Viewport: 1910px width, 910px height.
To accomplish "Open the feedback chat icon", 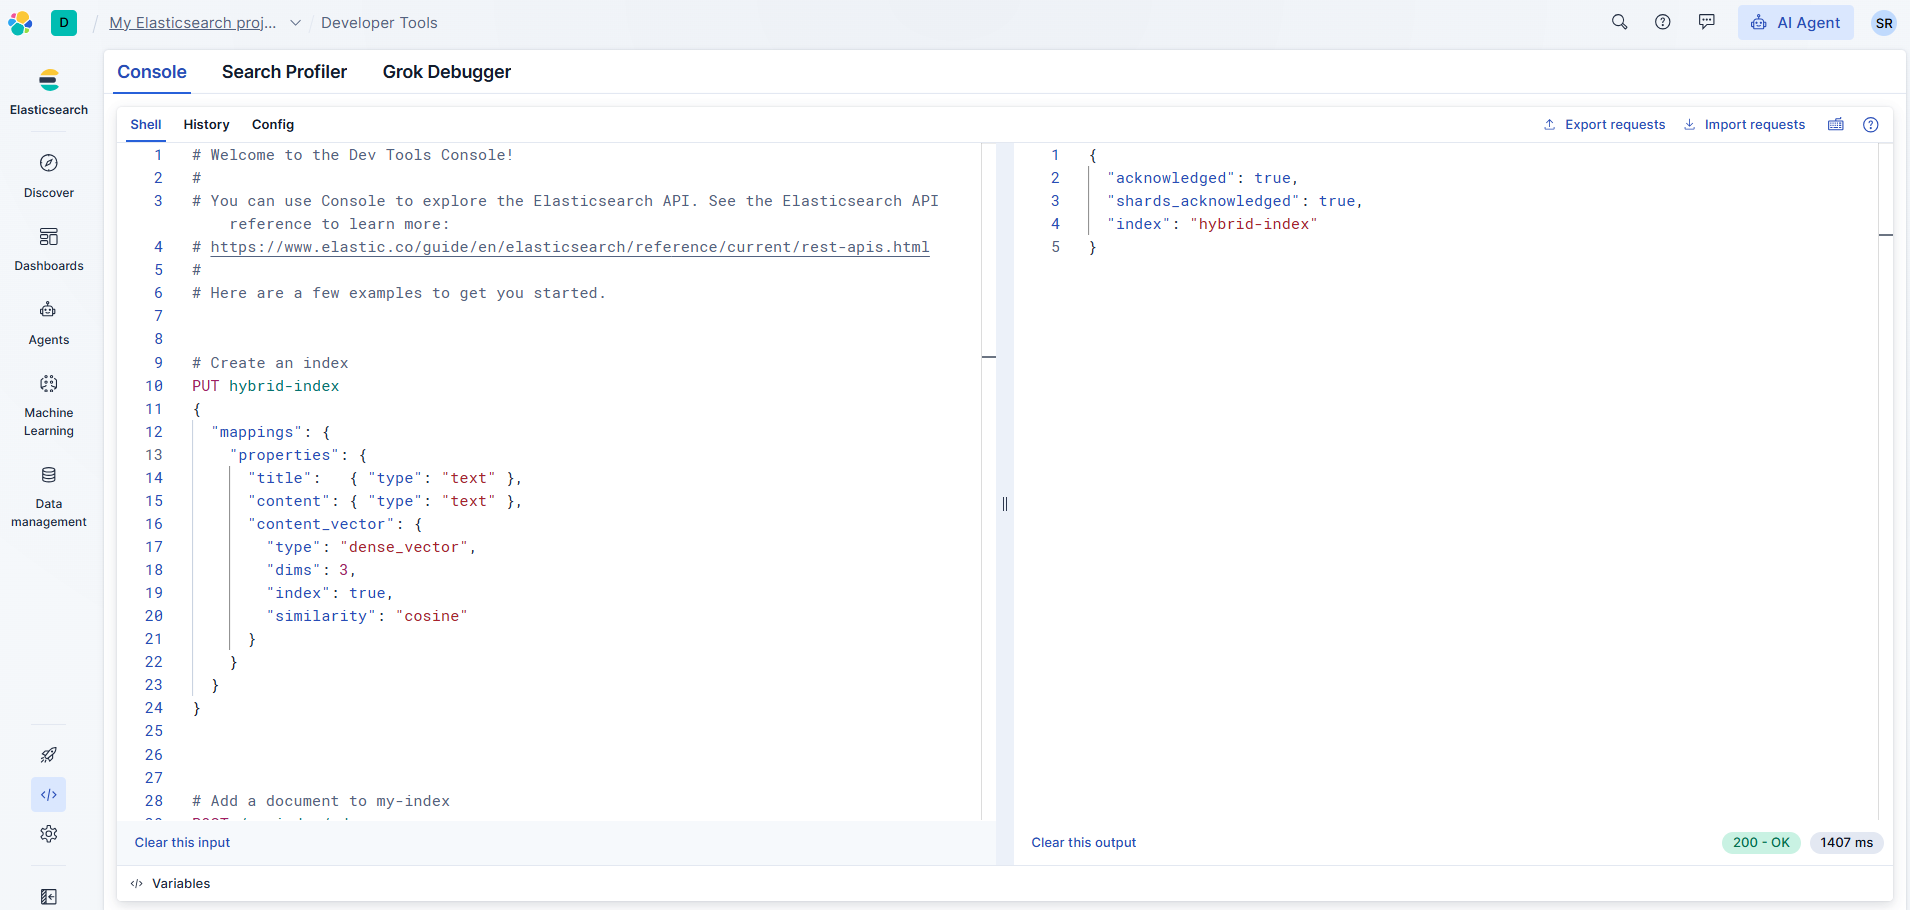I will coord(1707,22).
